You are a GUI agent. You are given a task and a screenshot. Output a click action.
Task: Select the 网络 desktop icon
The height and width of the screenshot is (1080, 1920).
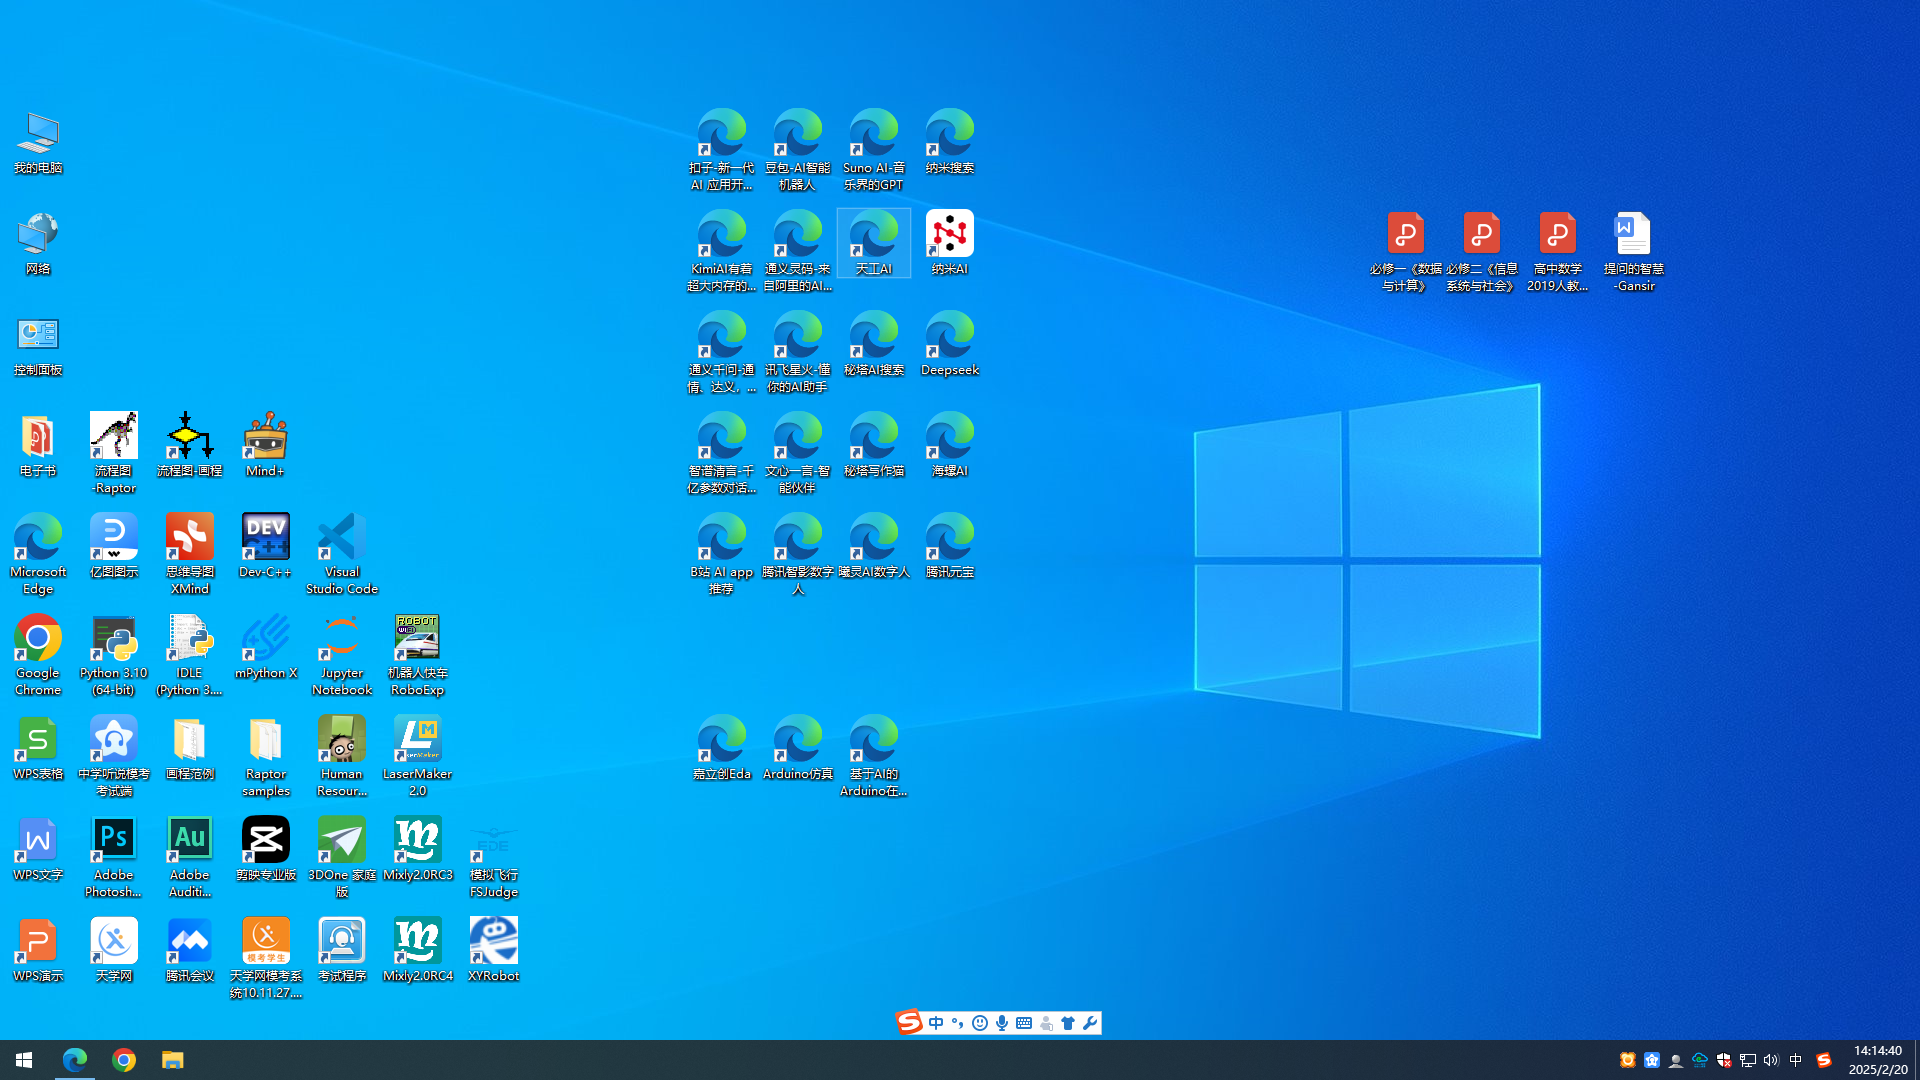38,245
